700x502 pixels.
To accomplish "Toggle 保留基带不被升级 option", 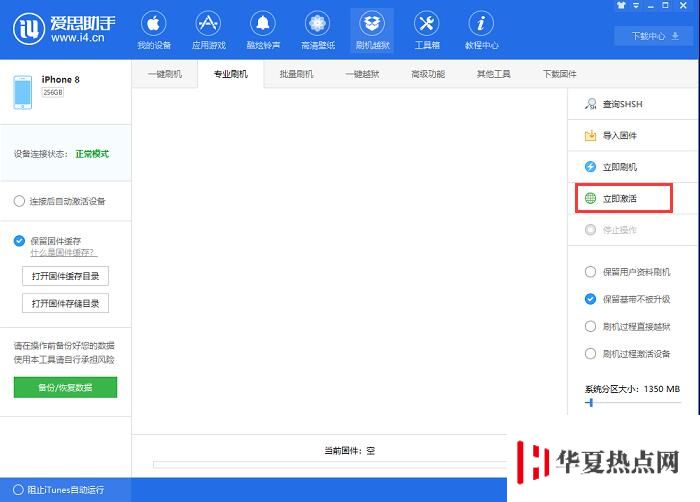I will coord(590,299).
